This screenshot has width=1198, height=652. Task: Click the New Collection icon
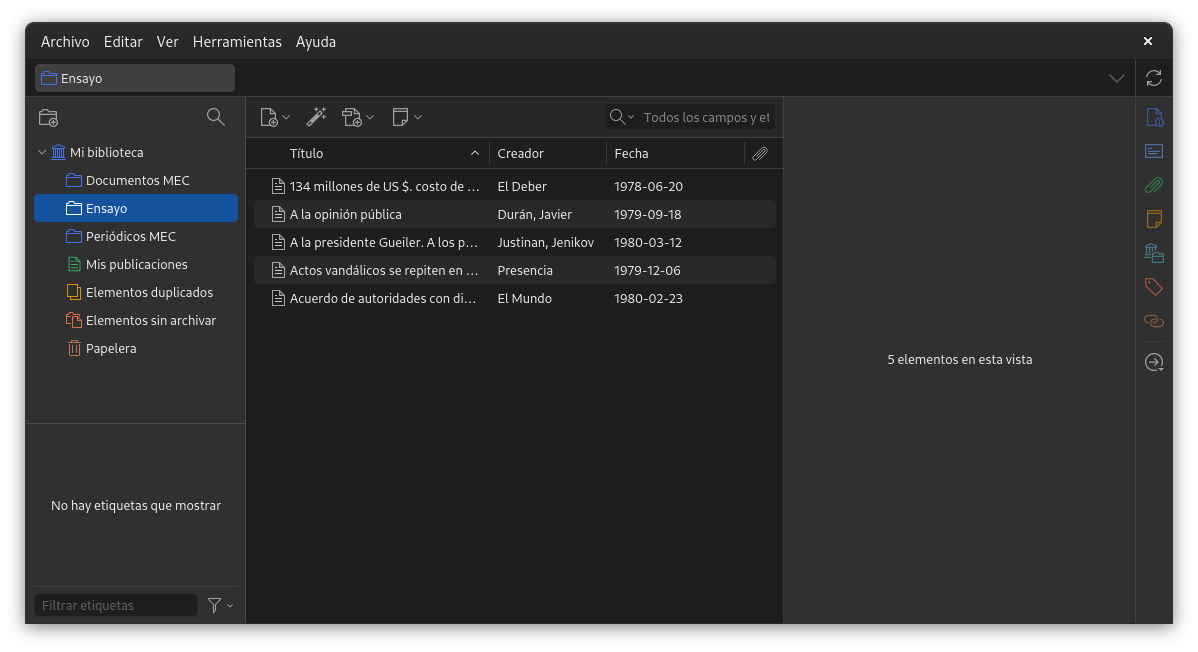48,117
